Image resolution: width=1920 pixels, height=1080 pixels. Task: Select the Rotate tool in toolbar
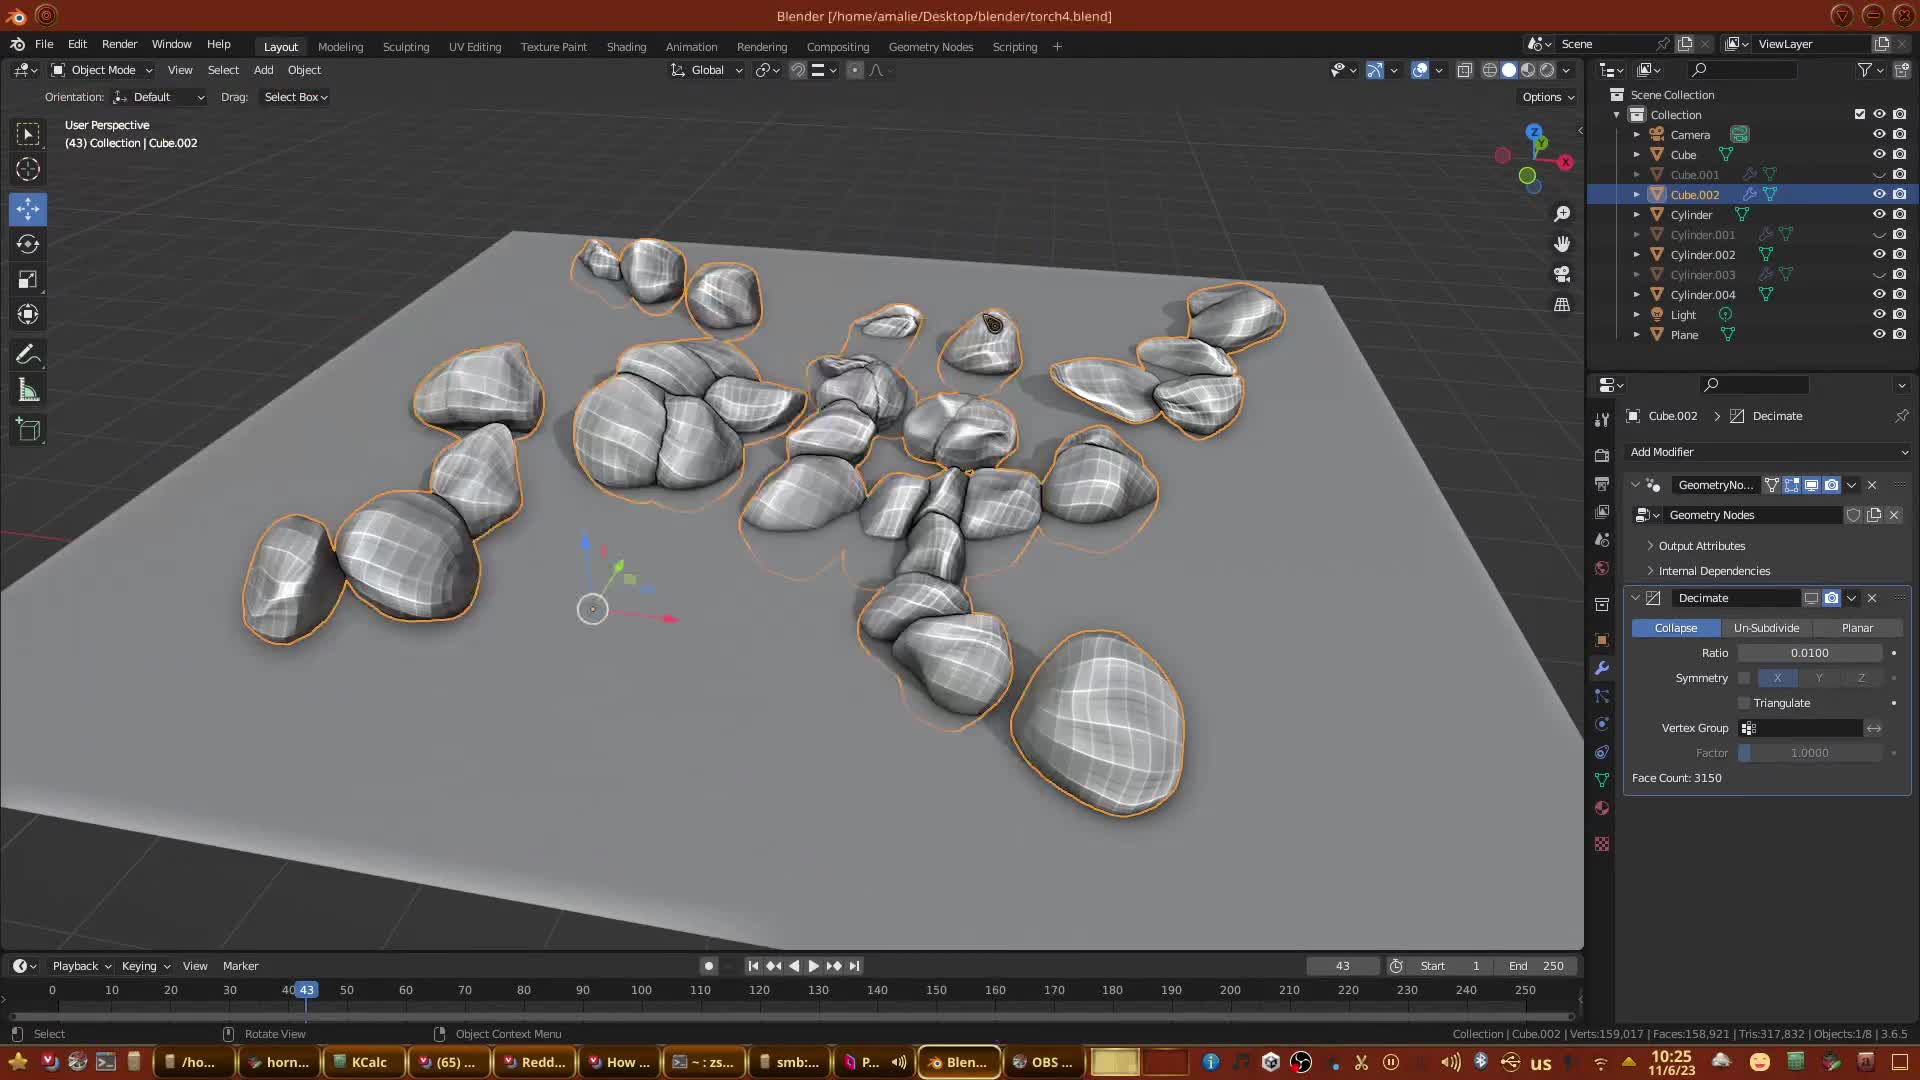pyautogui.click(x=28, y=245)
